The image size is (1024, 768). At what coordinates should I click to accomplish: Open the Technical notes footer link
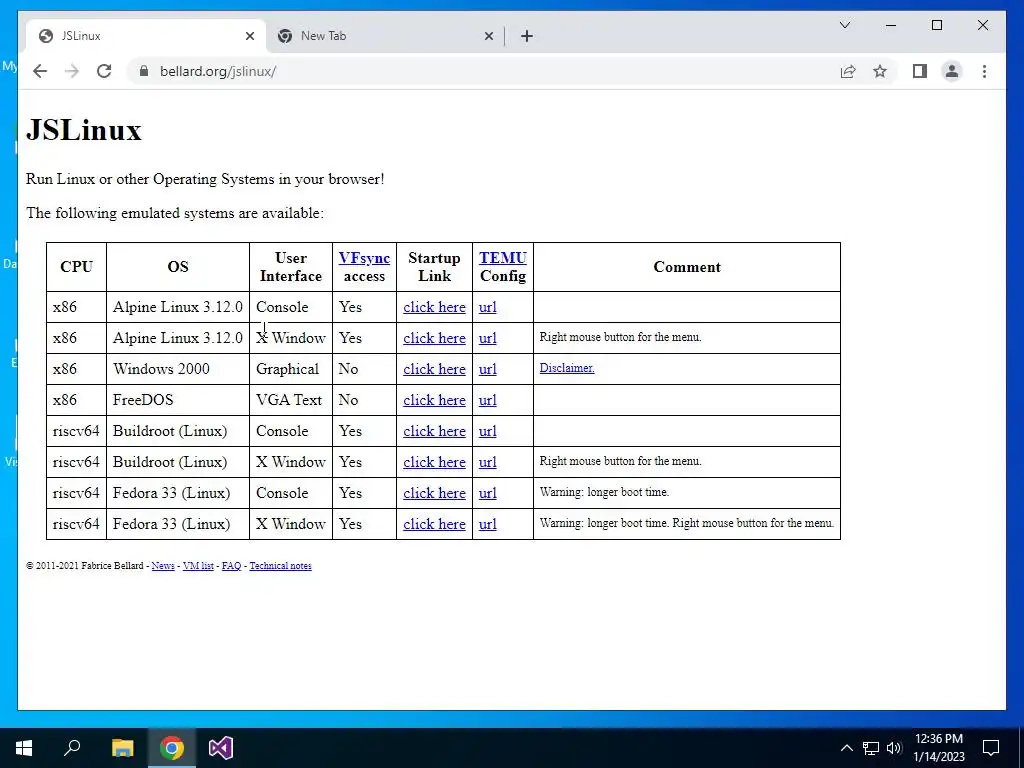[x=280, y=566]
